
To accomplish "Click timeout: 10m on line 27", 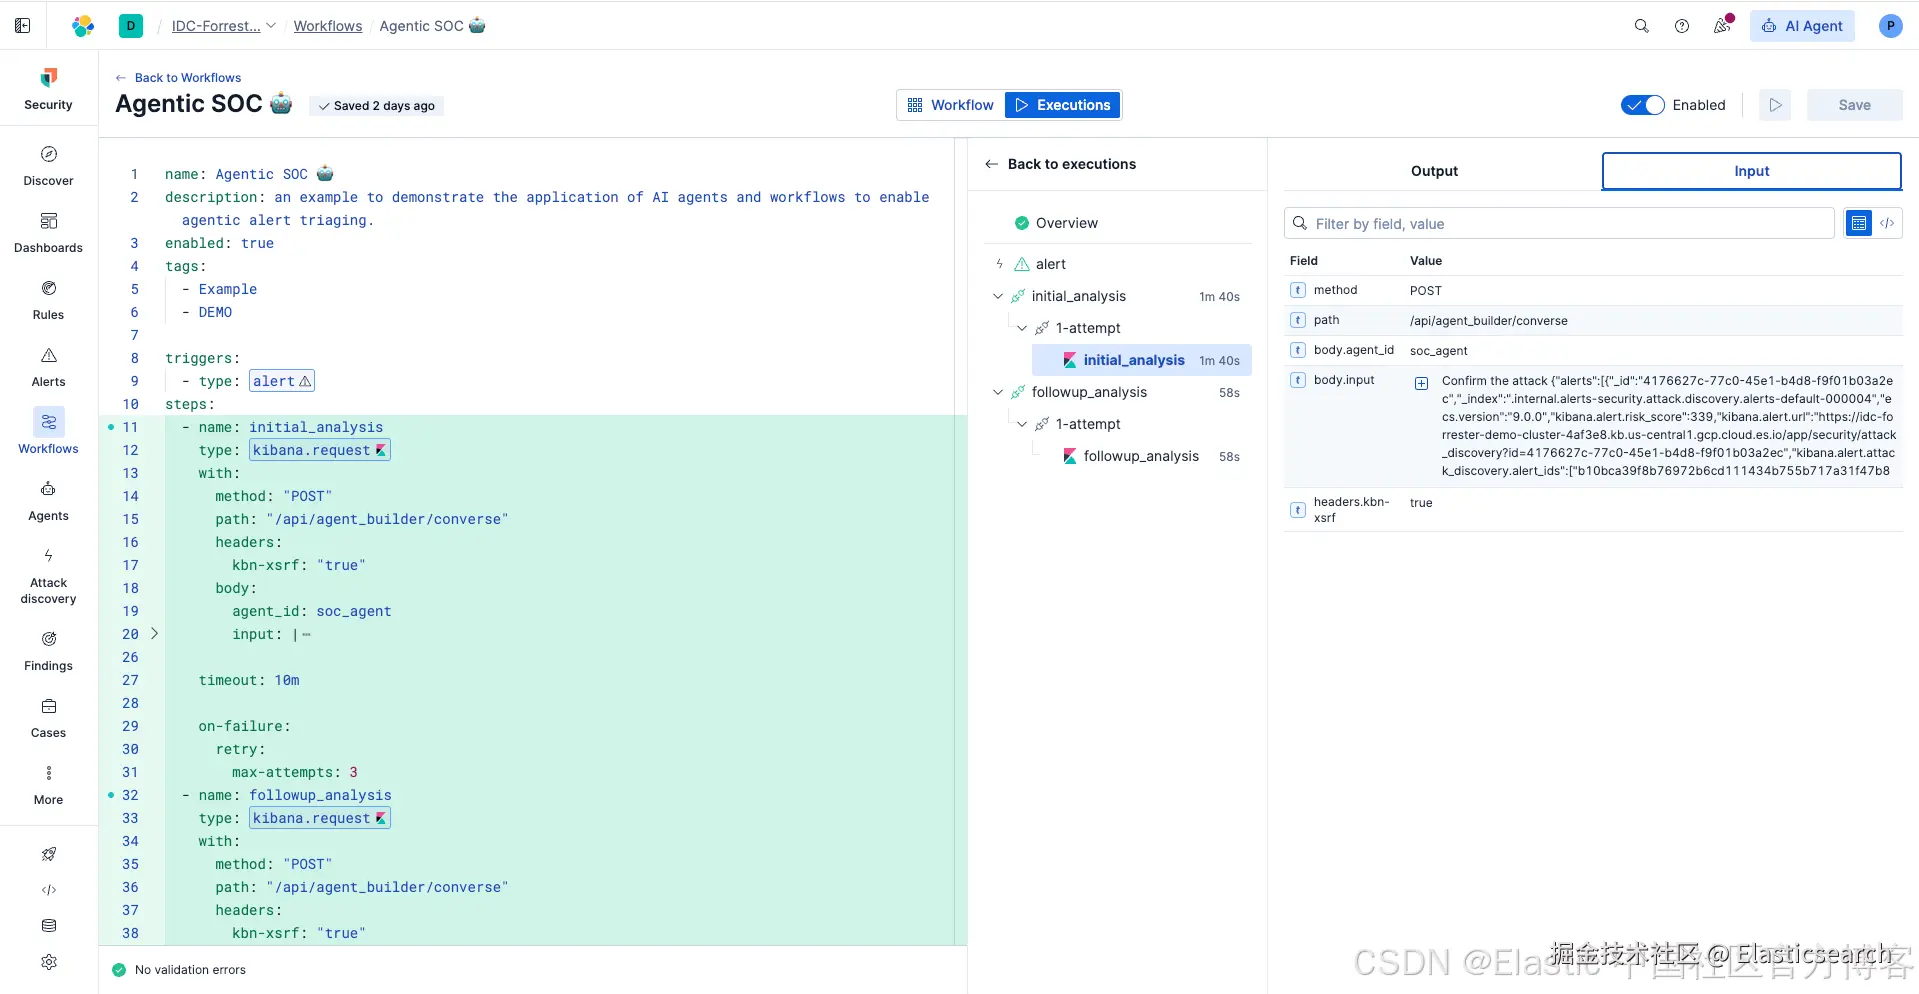I will click(249, 680).
